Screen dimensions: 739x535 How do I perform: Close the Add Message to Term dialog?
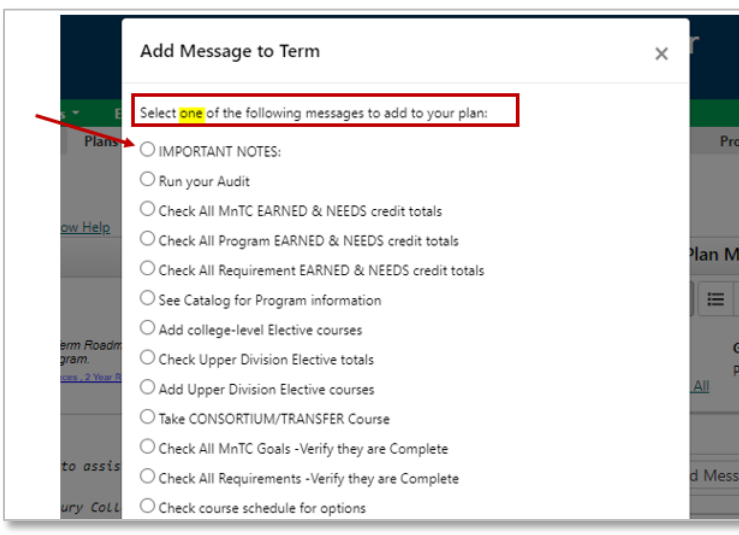(661, 54)
